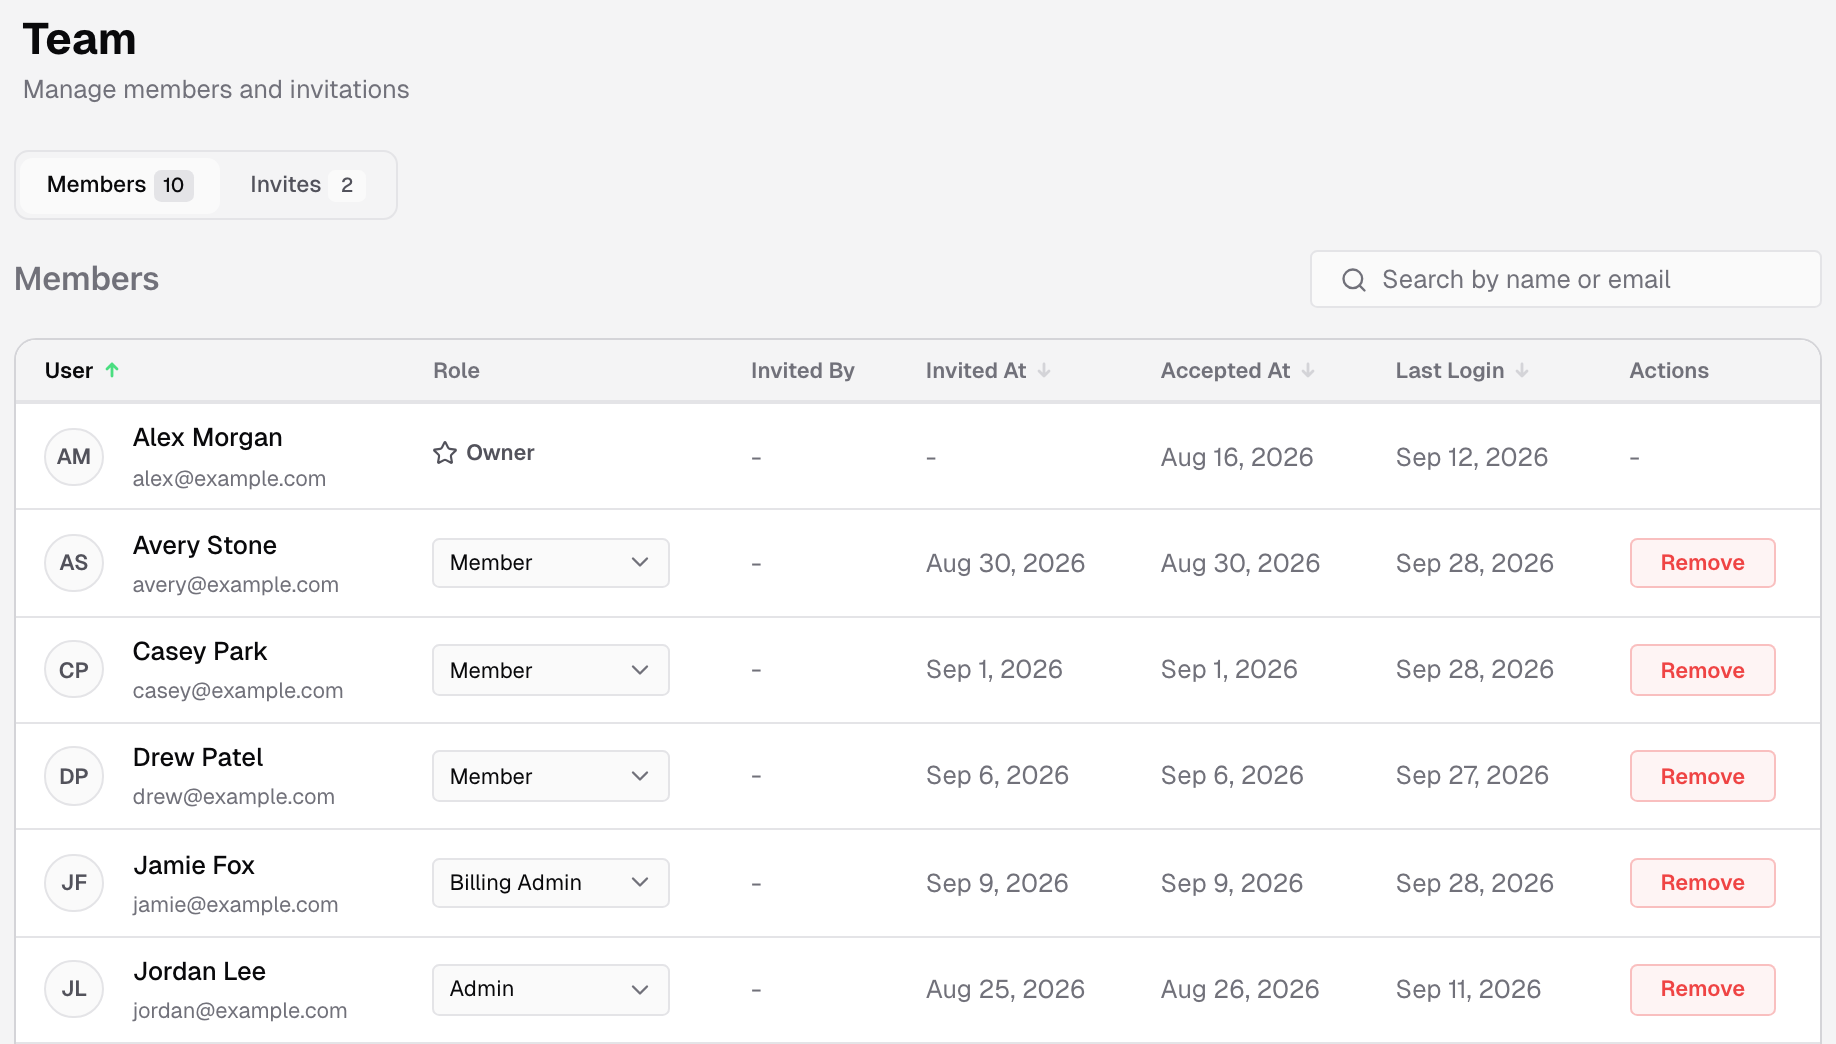Click Jamie Fox's JF avatar
The height and width of the screenshot is (1044, 1836).
click(x=74, y=883)
